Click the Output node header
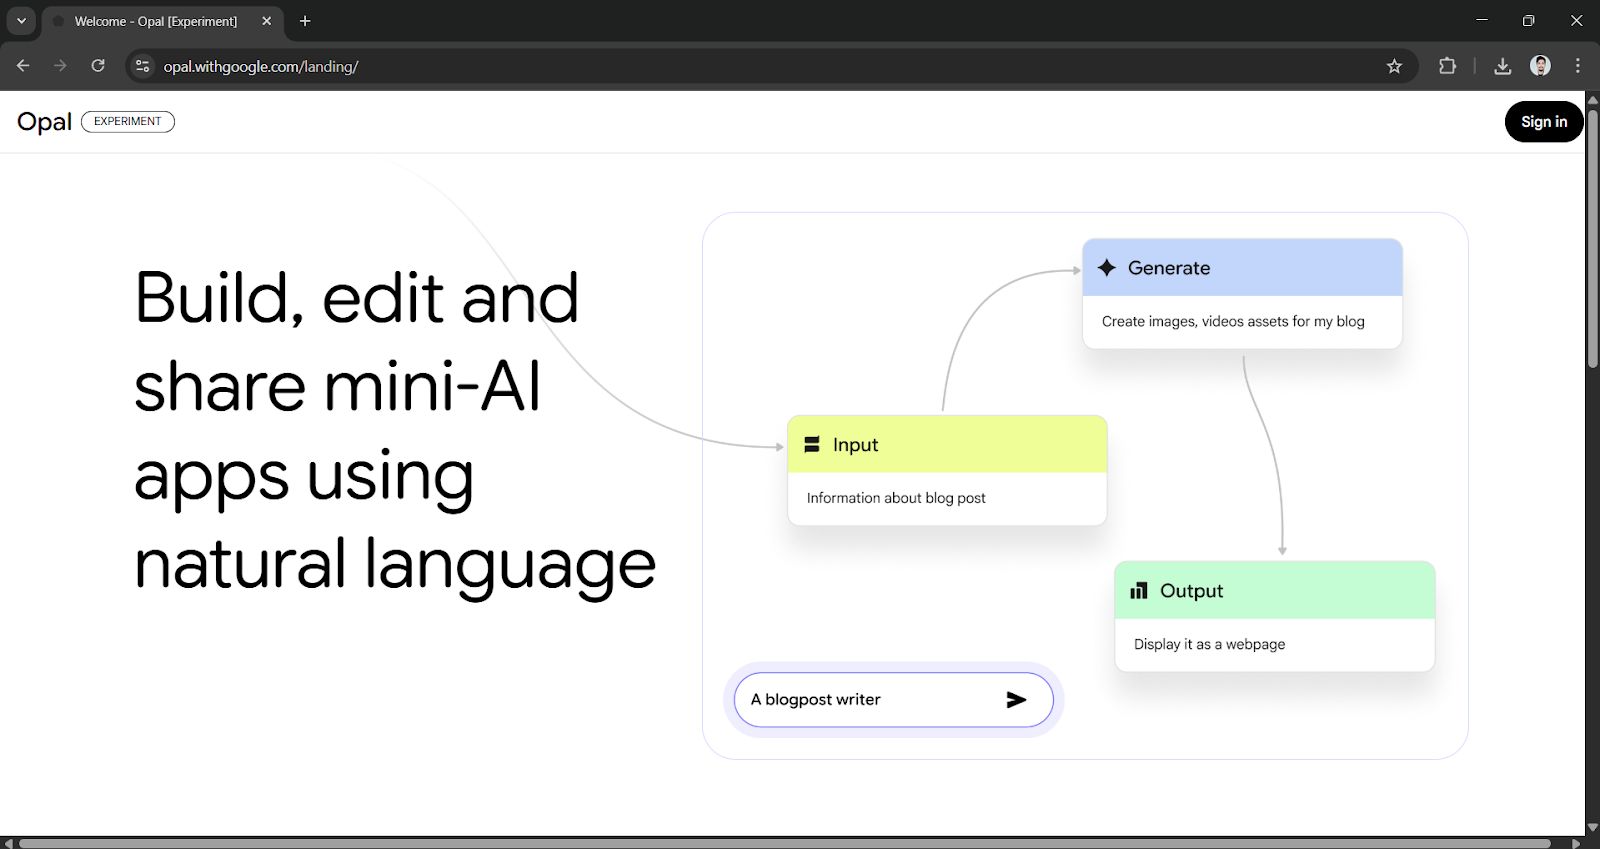 1275,591
